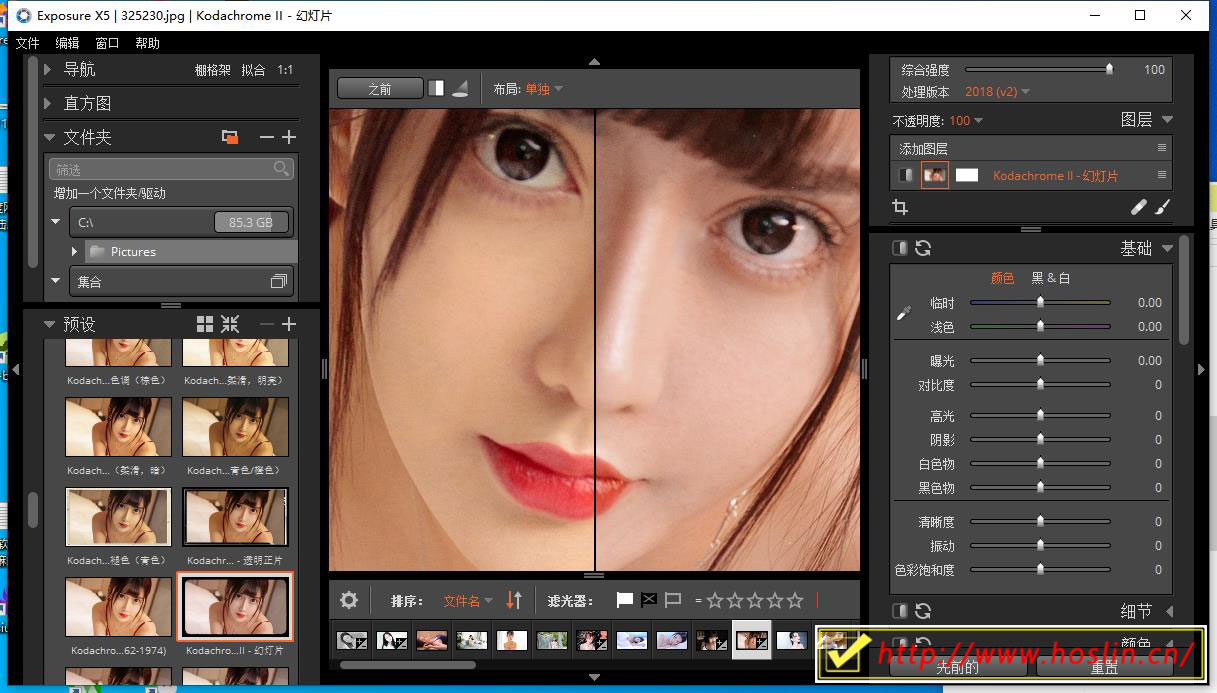This screenshot has width=1217, height=693.
Task: Select the spot heal bandage tool
Action: click(1139, 207)
